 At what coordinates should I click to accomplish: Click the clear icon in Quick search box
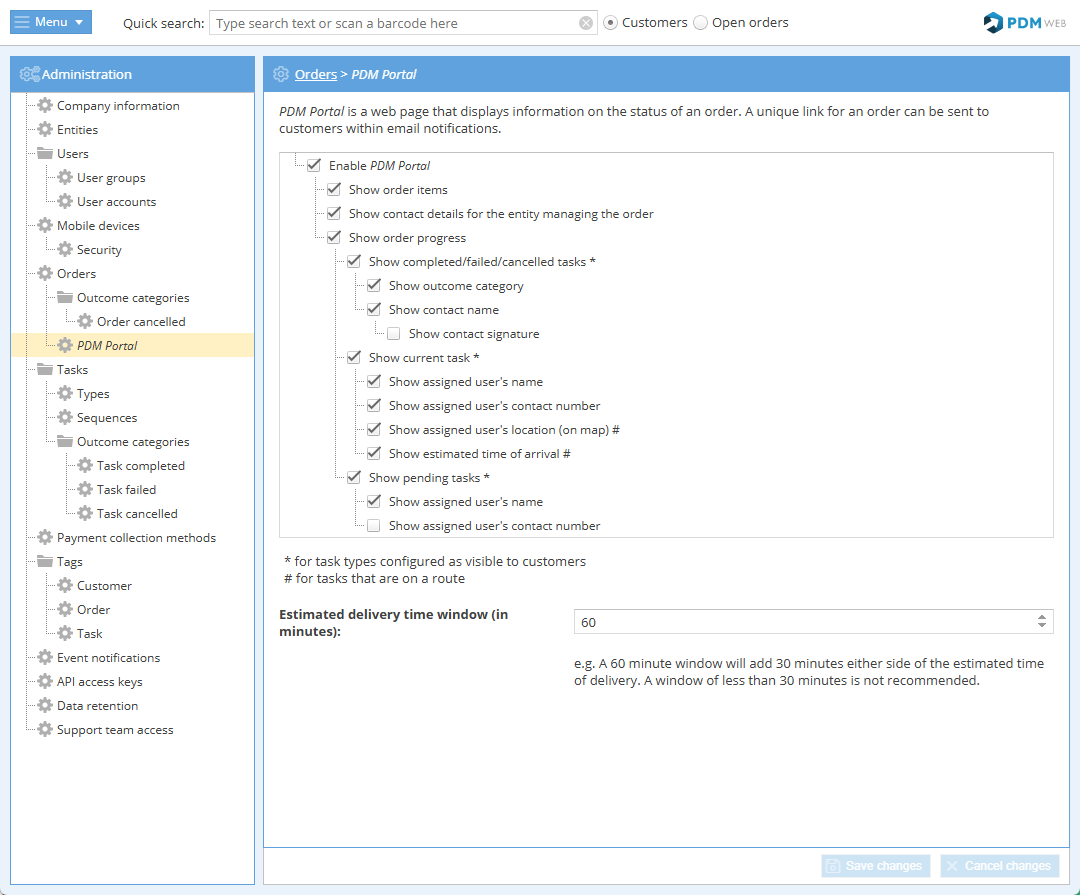tap(586, 23)
